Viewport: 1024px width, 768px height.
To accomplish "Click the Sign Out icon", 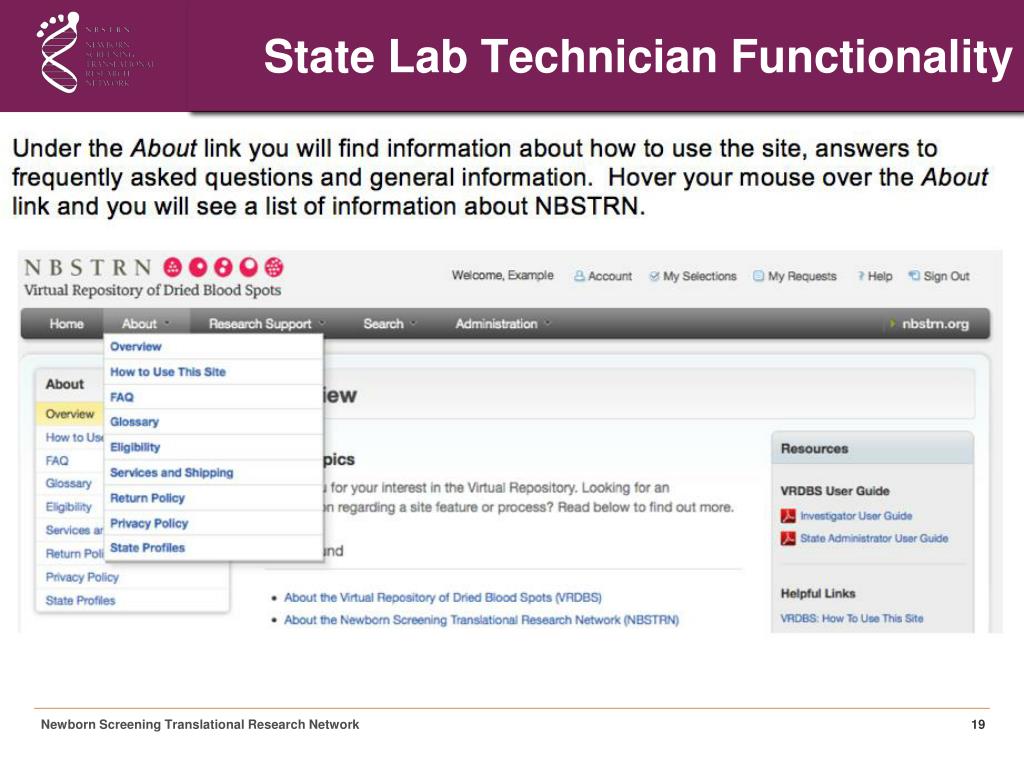I will pos(914,276).
